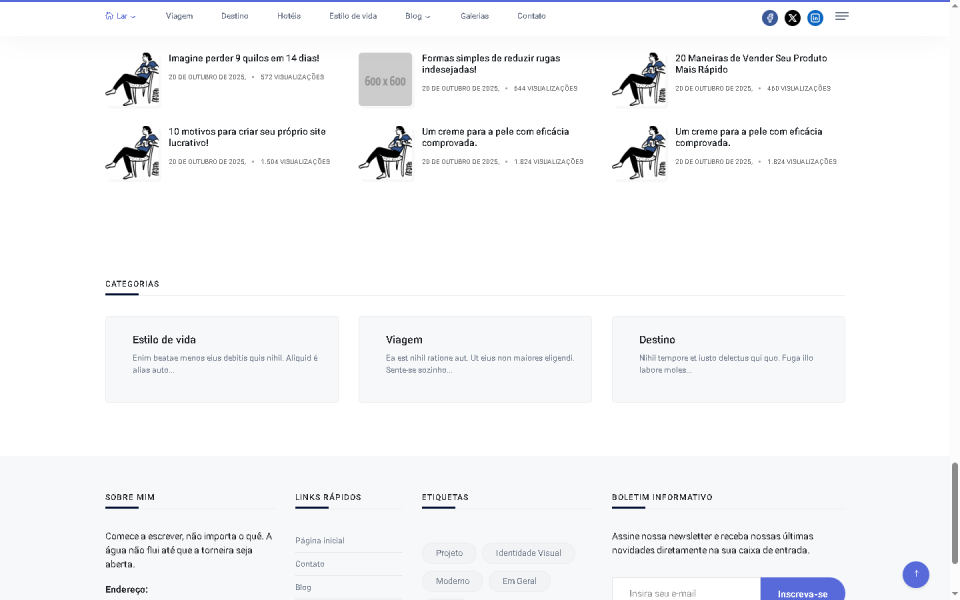Select 'Contato' in the navigation bar

point(531,16)
